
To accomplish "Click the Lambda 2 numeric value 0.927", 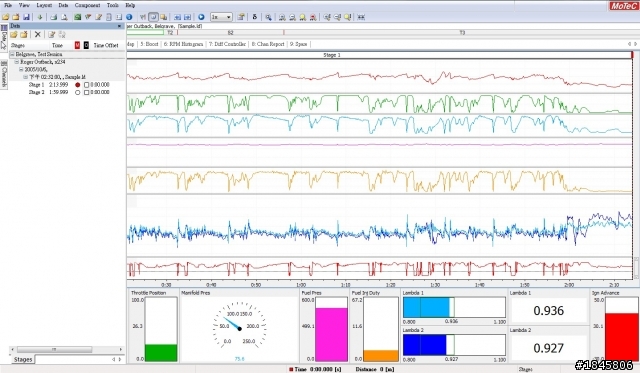I will [549, 348].
